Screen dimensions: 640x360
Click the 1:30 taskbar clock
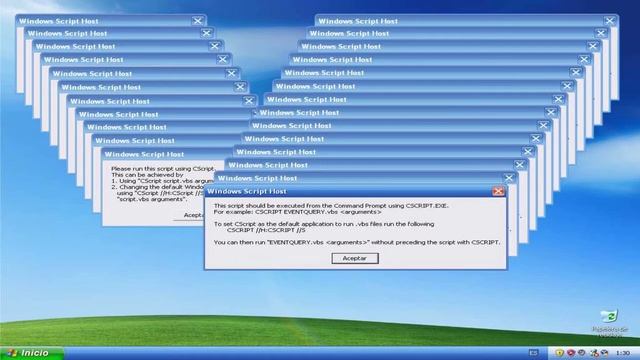pos(623,353)
